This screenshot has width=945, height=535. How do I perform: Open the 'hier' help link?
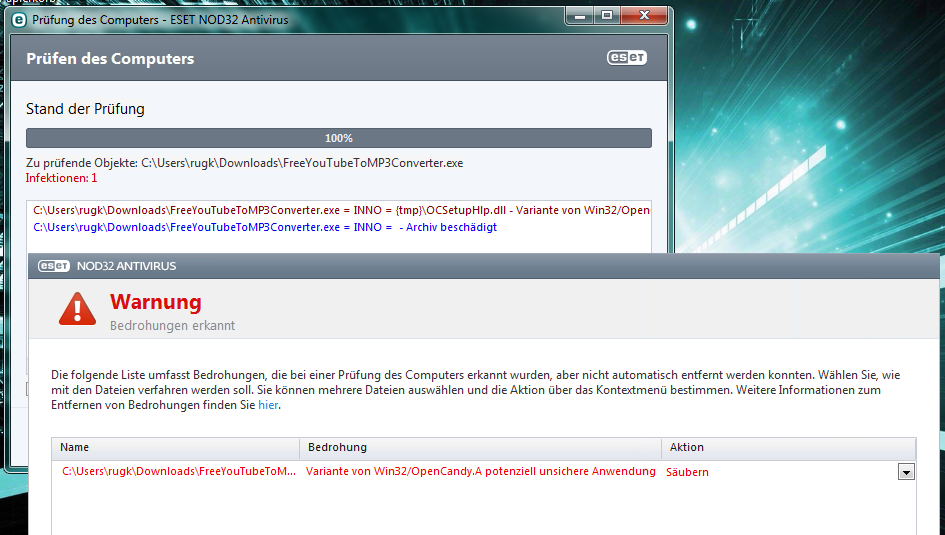tap(268, 405)
